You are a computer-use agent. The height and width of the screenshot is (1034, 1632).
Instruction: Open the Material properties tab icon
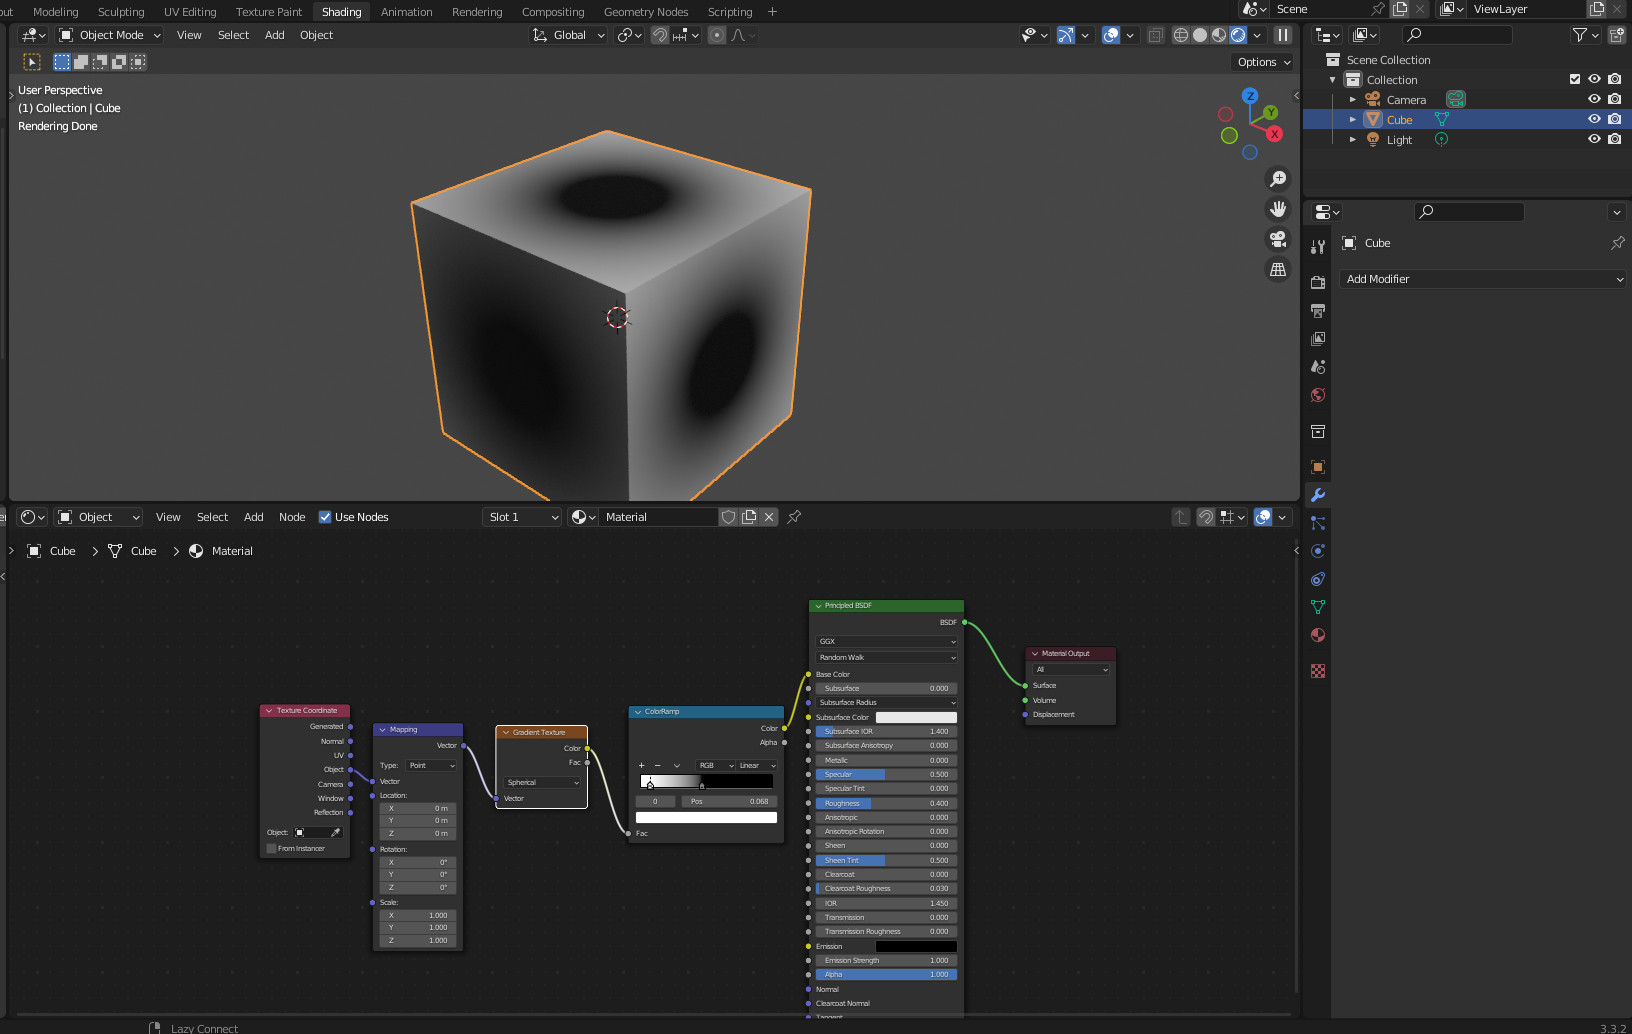(x=1318, y=635)
